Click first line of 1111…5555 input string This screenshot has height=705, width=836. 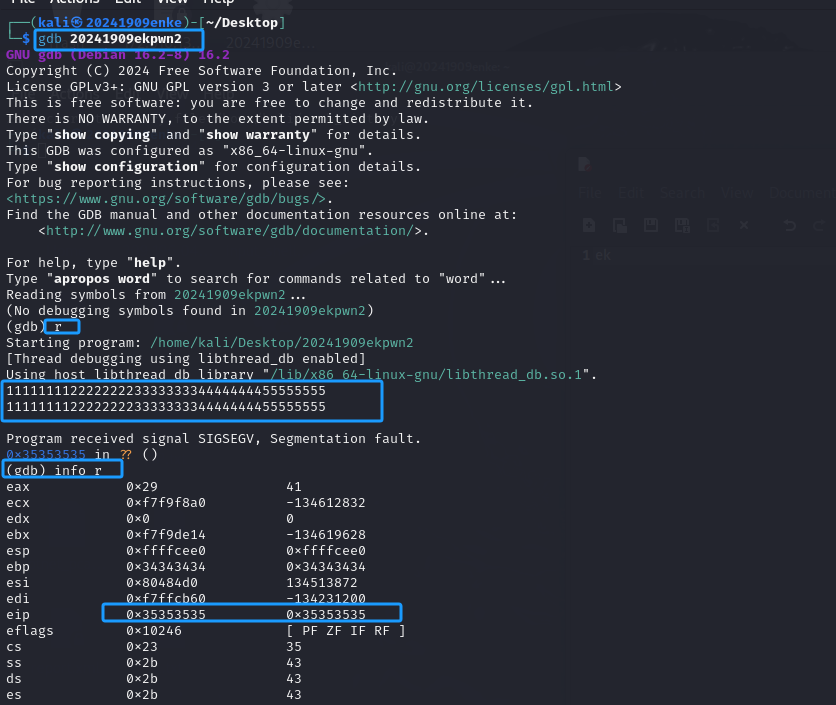(166, 390)
